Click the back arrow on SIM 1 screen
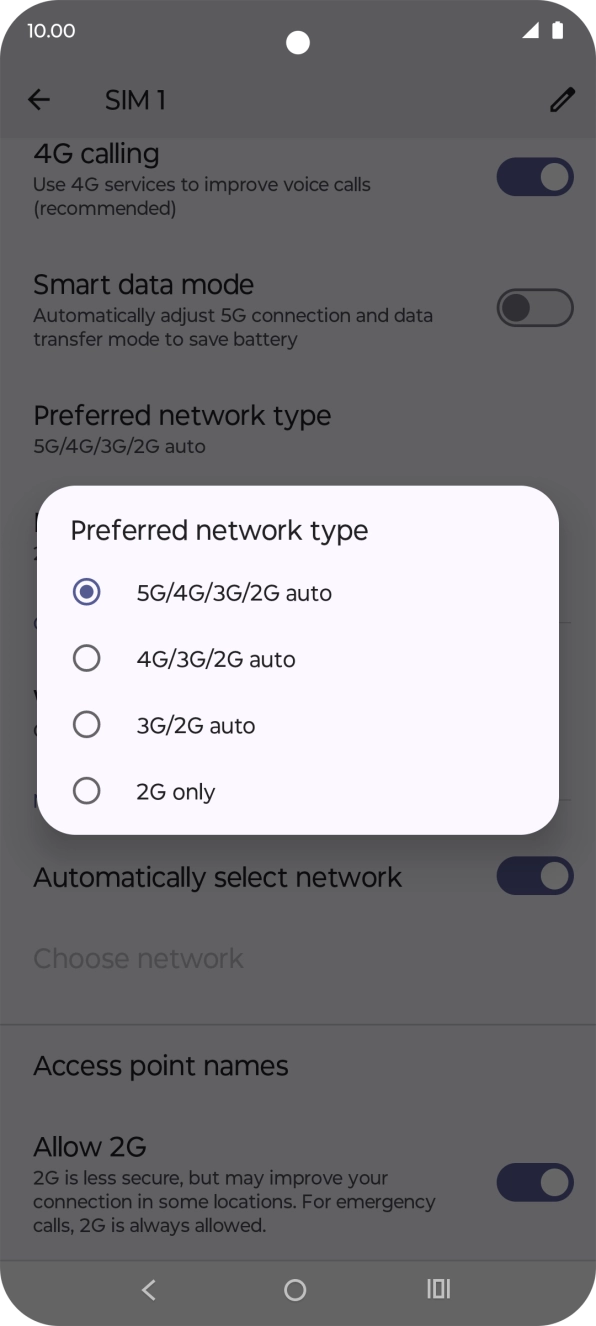Image resolution: width=596 pixels, height=1326 pixels. click(38, 99)
